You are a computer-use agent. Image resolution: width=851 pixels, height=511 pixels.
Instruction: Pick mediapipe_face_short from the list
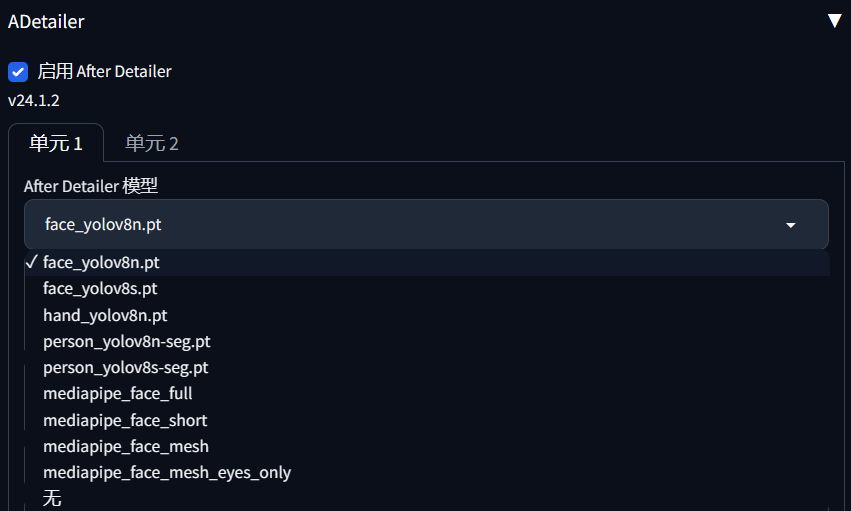point(125,420)
